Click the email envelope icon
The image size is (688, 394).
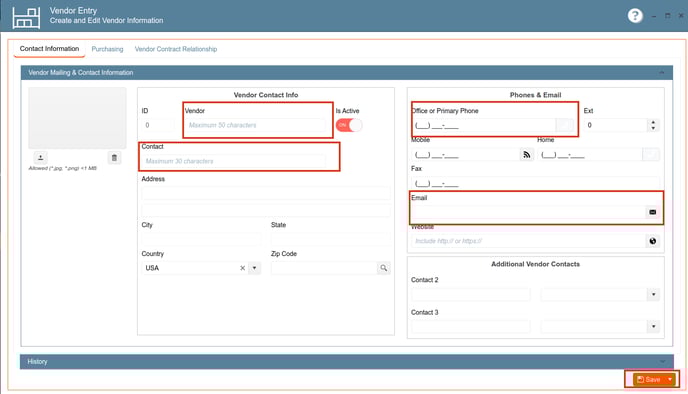652,212
